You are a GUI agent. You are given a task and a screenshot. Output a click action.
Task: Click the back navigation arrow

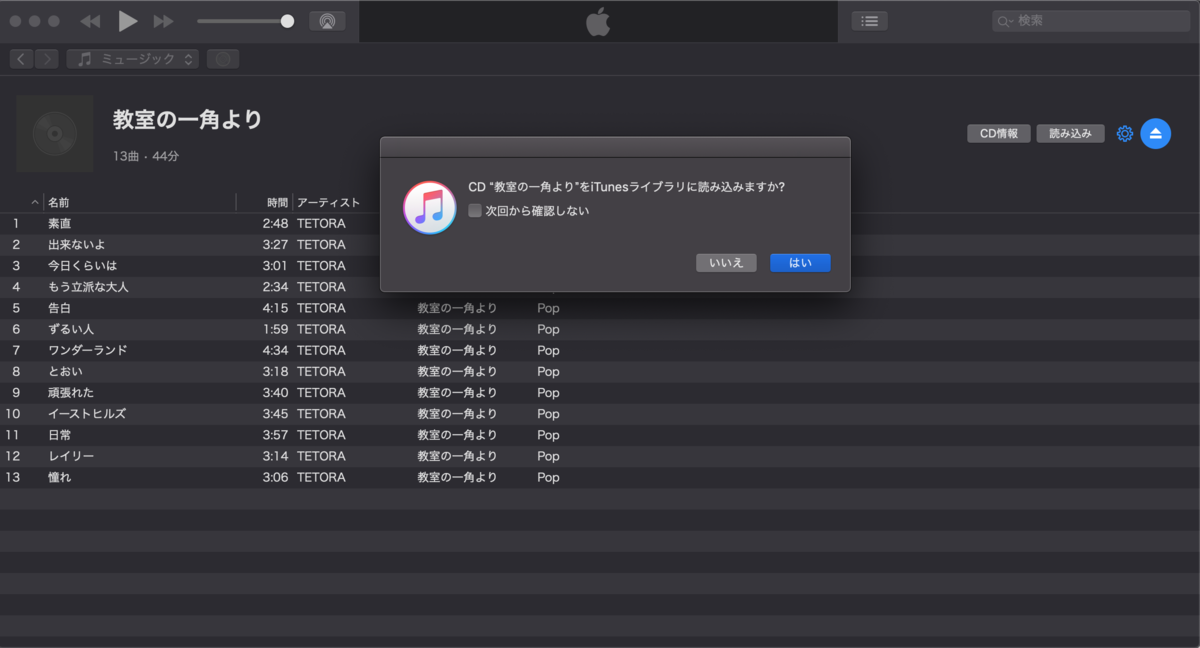[20, 58]
